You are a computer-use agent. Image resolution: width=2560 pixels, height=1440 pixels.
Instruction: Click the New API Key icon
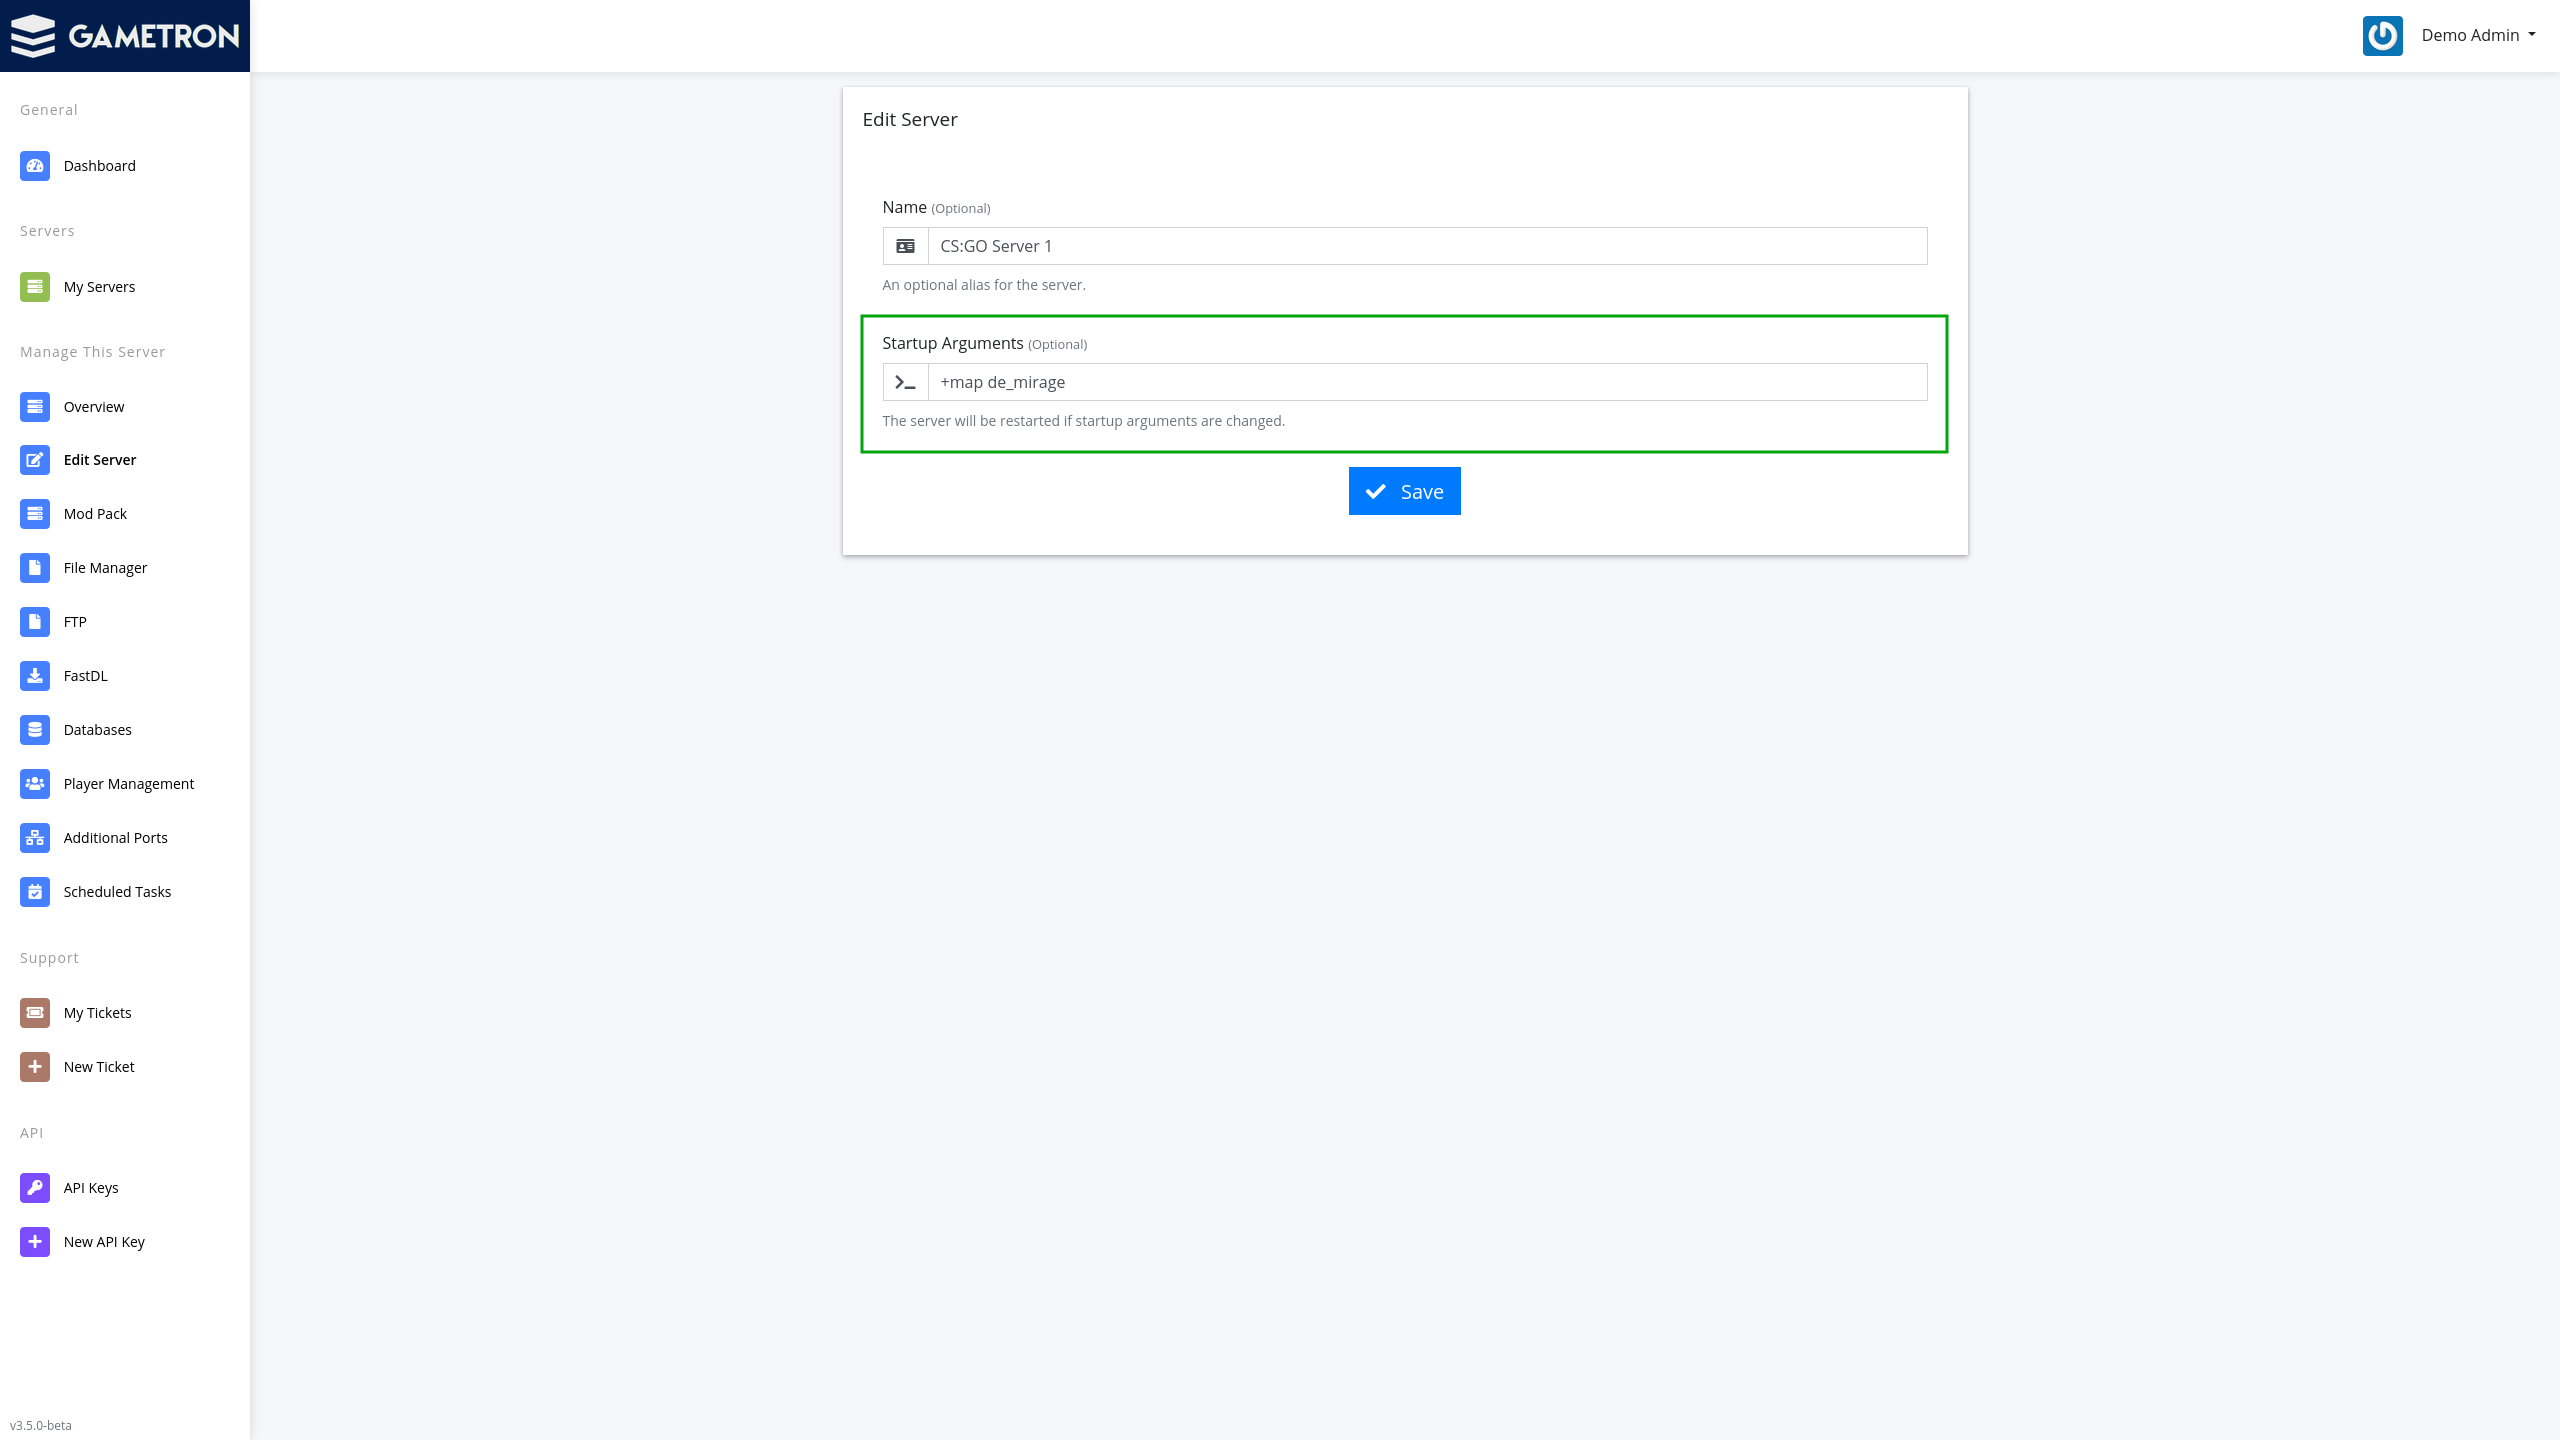point(35,1241)
